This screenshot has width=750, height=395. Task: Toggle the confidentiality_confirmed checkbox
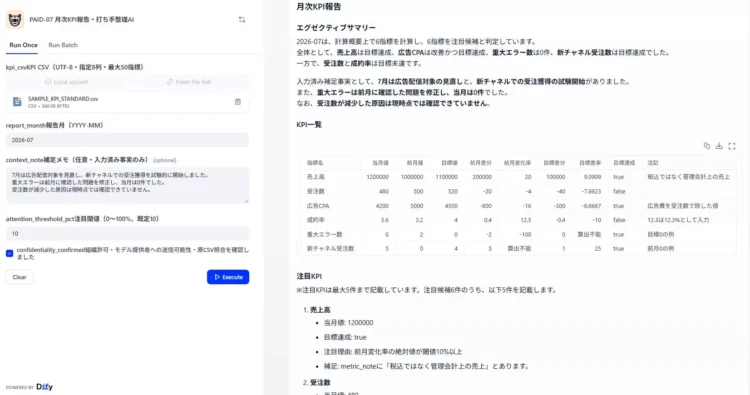coord(10,253)
